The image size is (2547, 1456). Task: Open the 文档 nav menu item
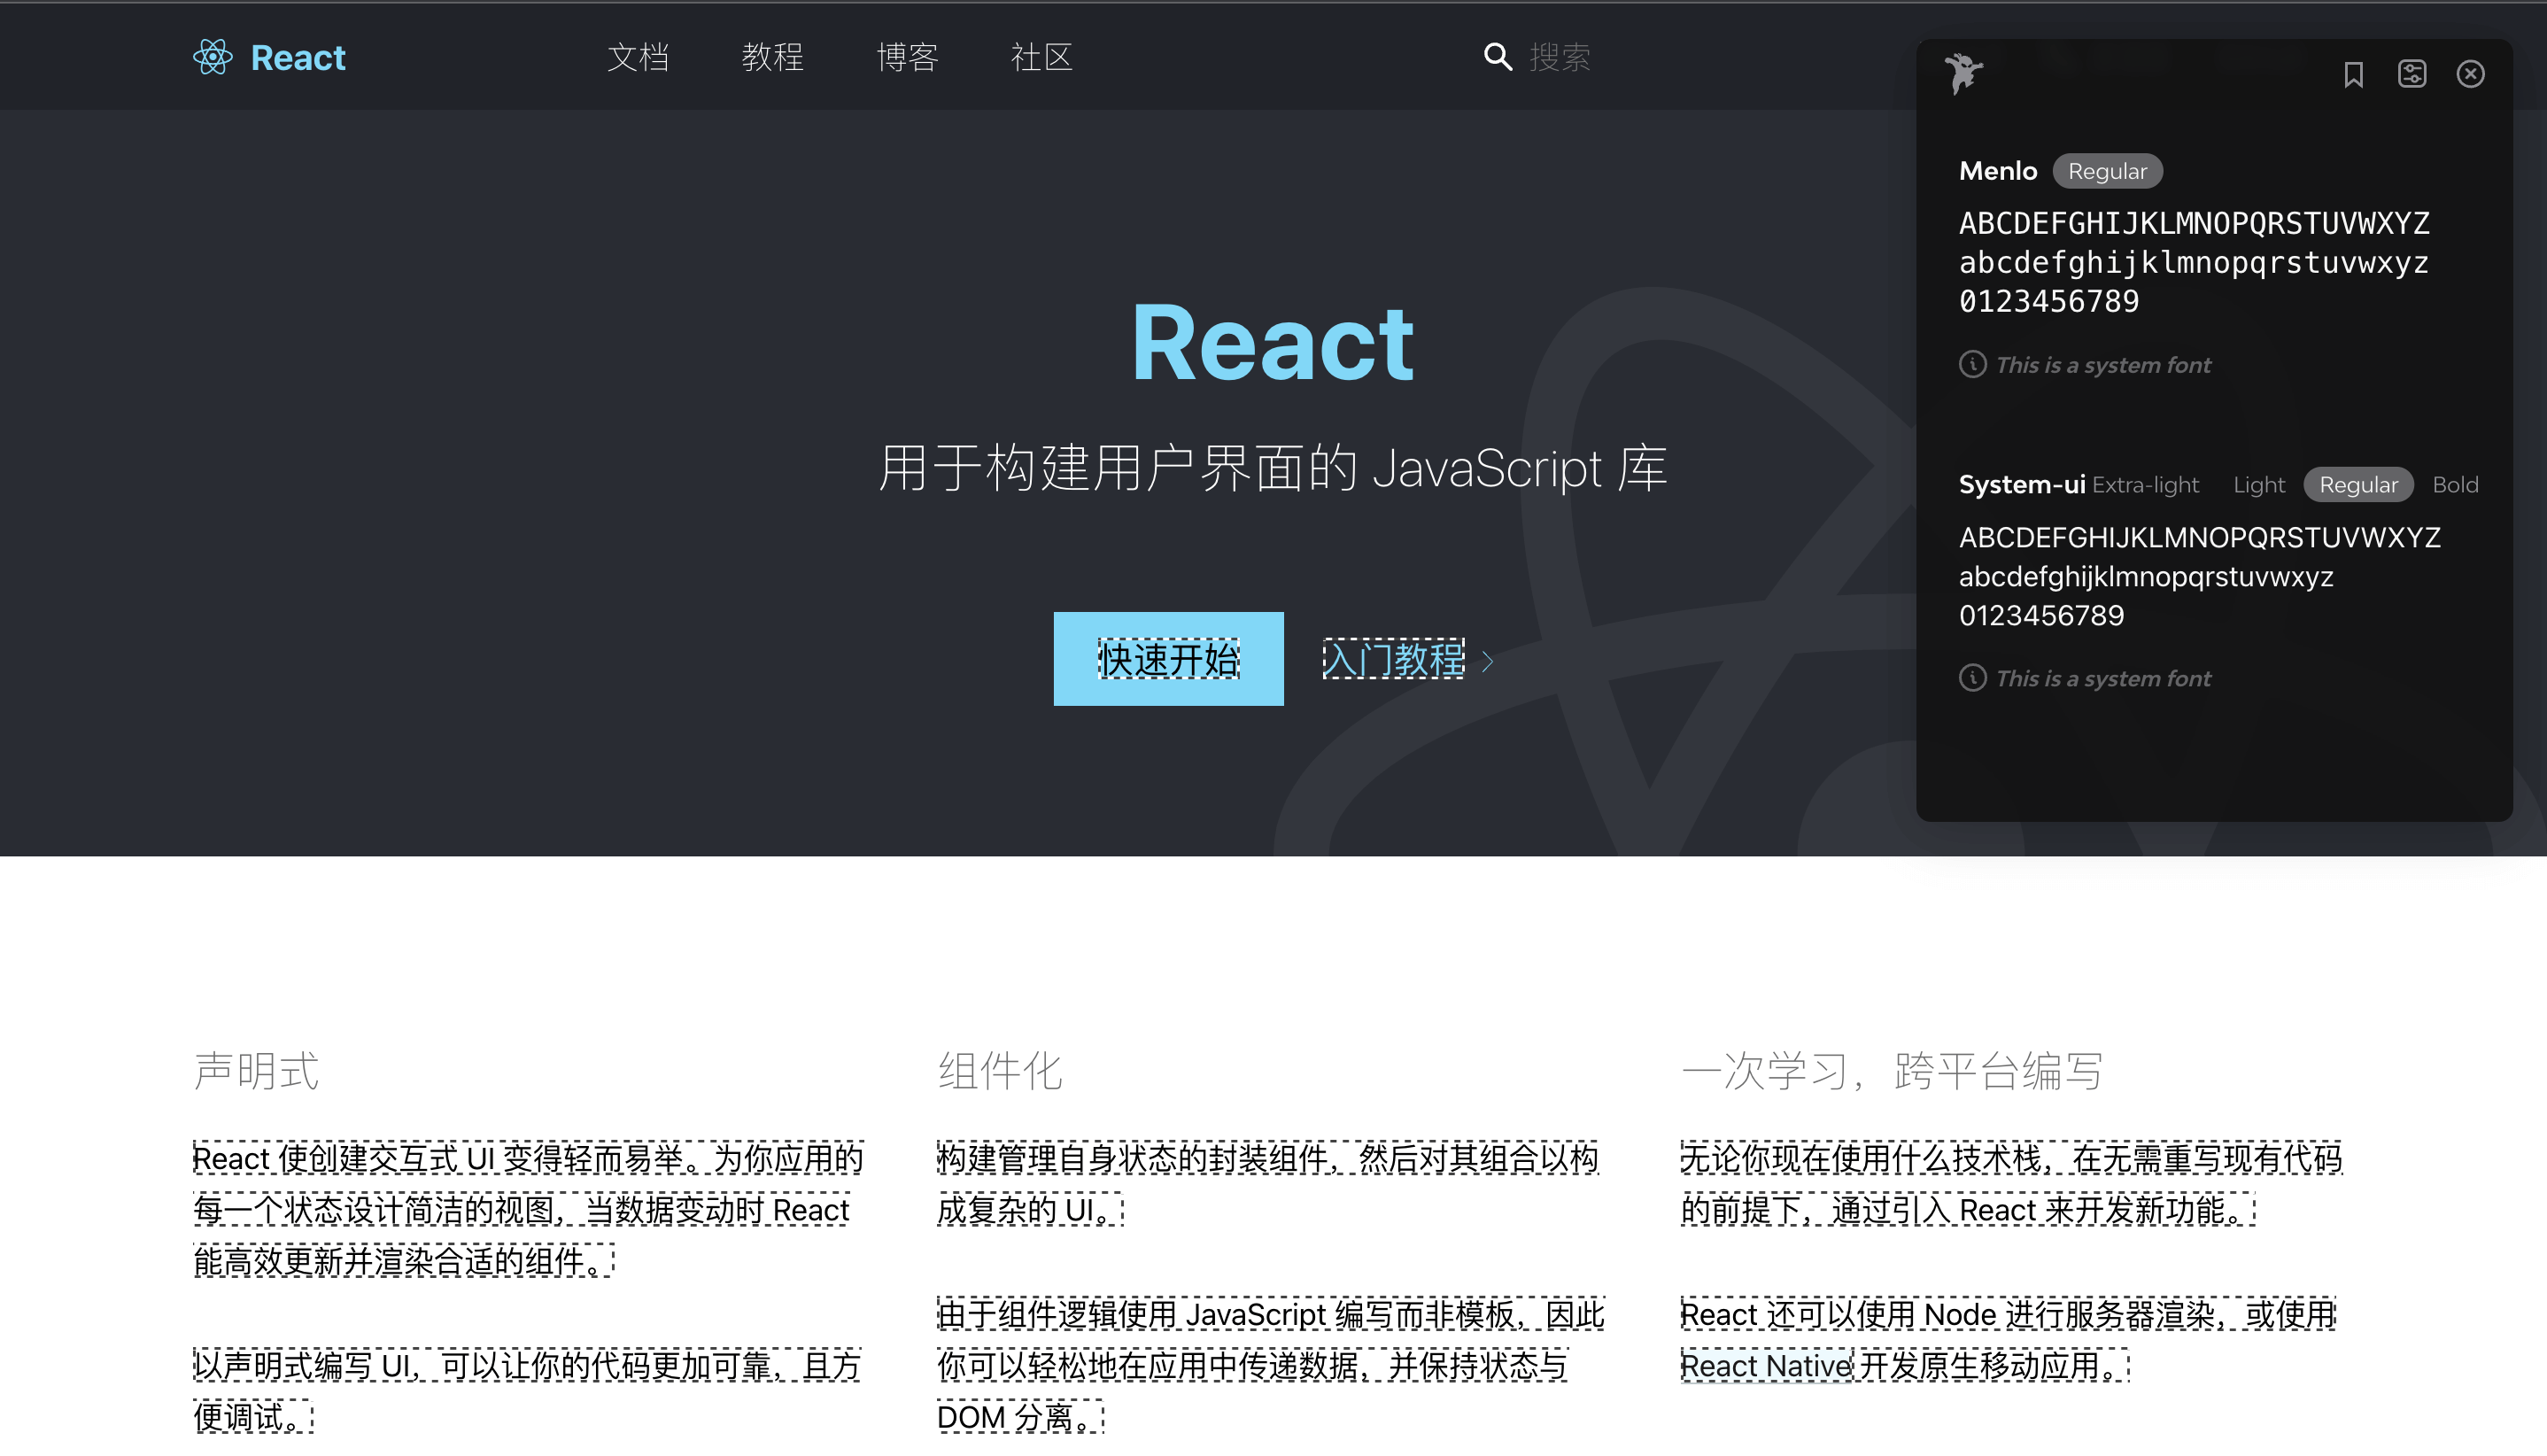coord(638,57)
